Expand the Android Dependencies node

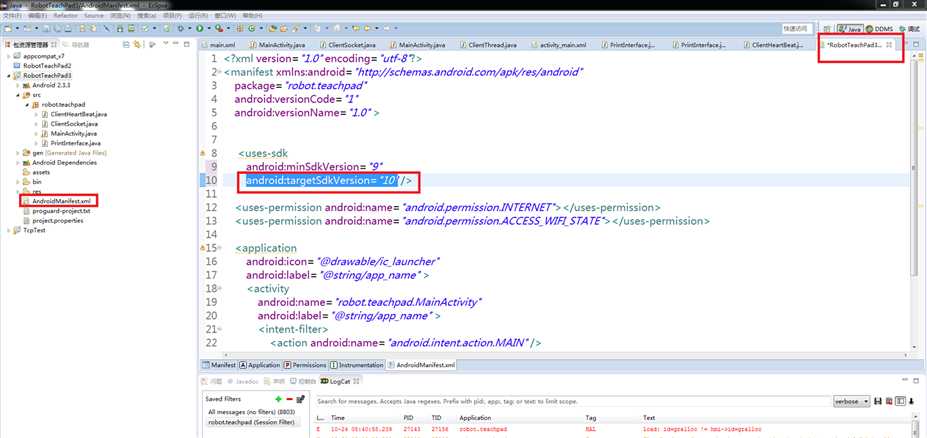pyautogui.click(x=18, y=163)
